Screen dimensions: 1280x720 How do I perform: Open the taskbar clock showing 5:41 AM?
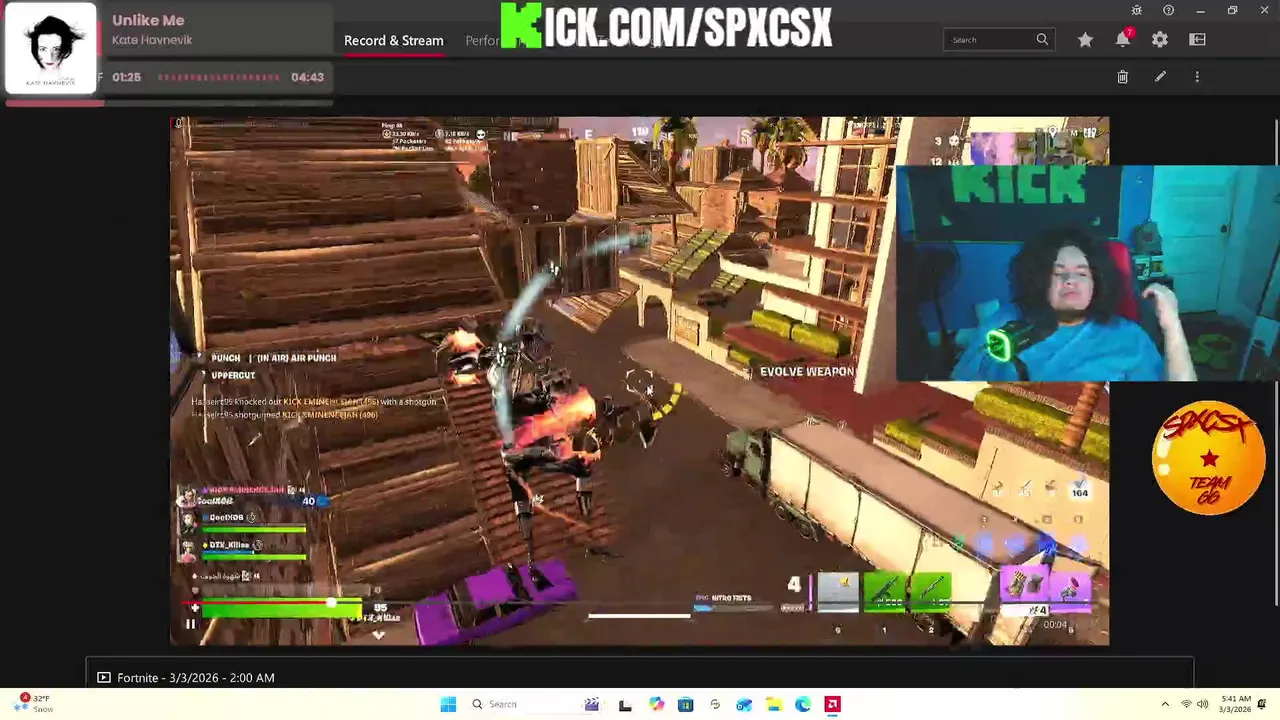point(1235,704)
